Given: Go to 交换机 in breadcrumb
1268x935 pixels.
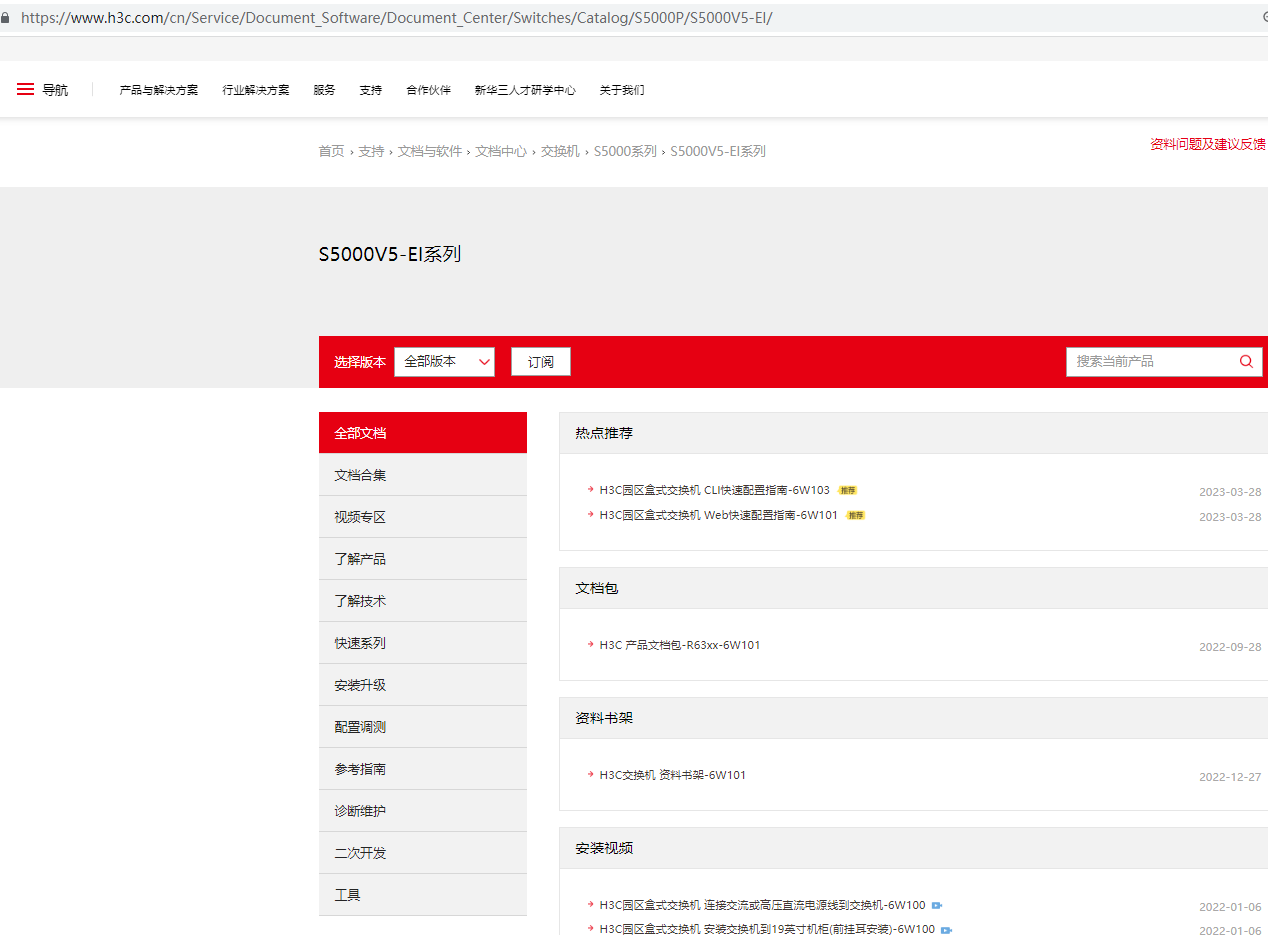Looking at the screenshot, I should pyautogui.click(x=560, y=151).
